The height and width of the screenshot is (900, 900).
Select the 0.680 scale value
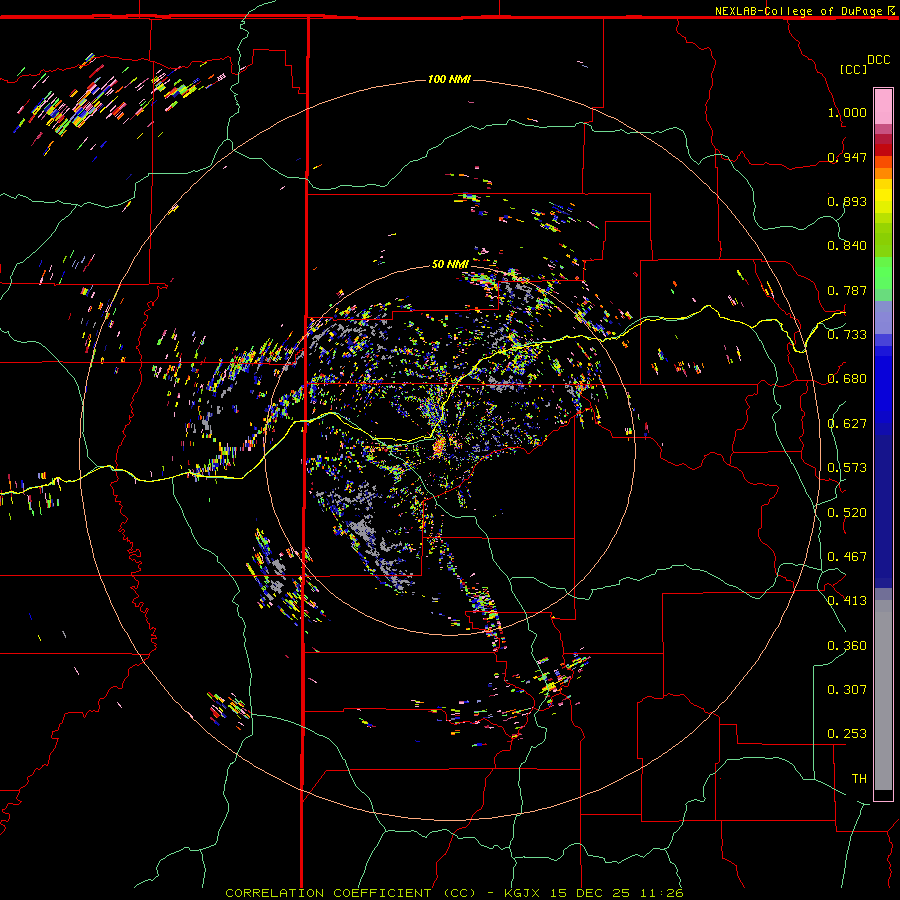tap(847, 379)
